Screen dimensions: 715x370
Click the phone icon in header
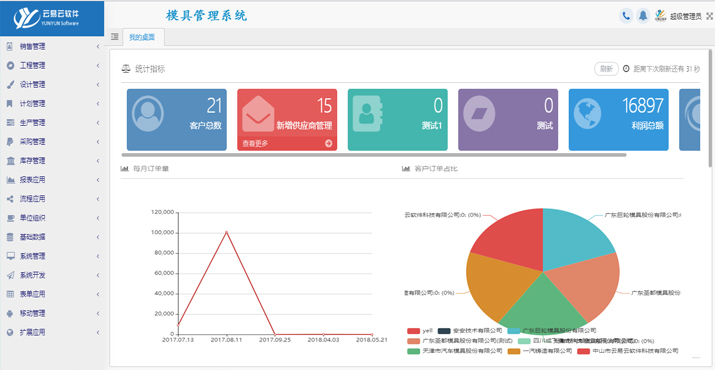(x=626, y=16)
